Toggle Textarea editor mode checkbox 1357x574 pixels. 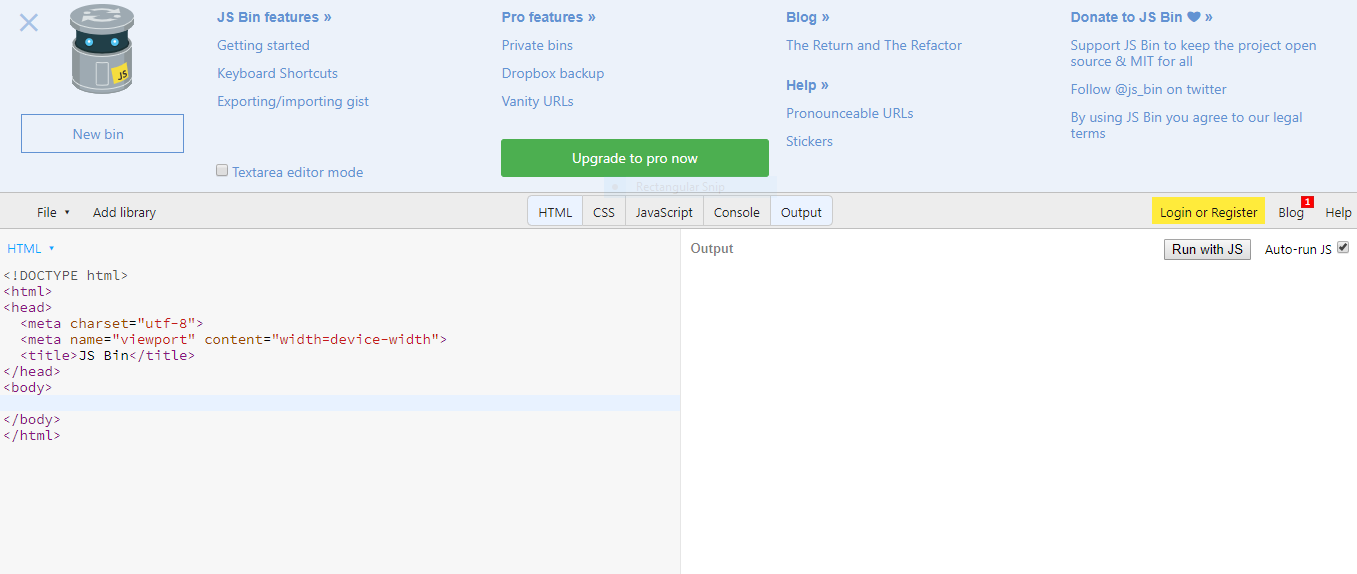pyautogui.click(x=223, y=171)
